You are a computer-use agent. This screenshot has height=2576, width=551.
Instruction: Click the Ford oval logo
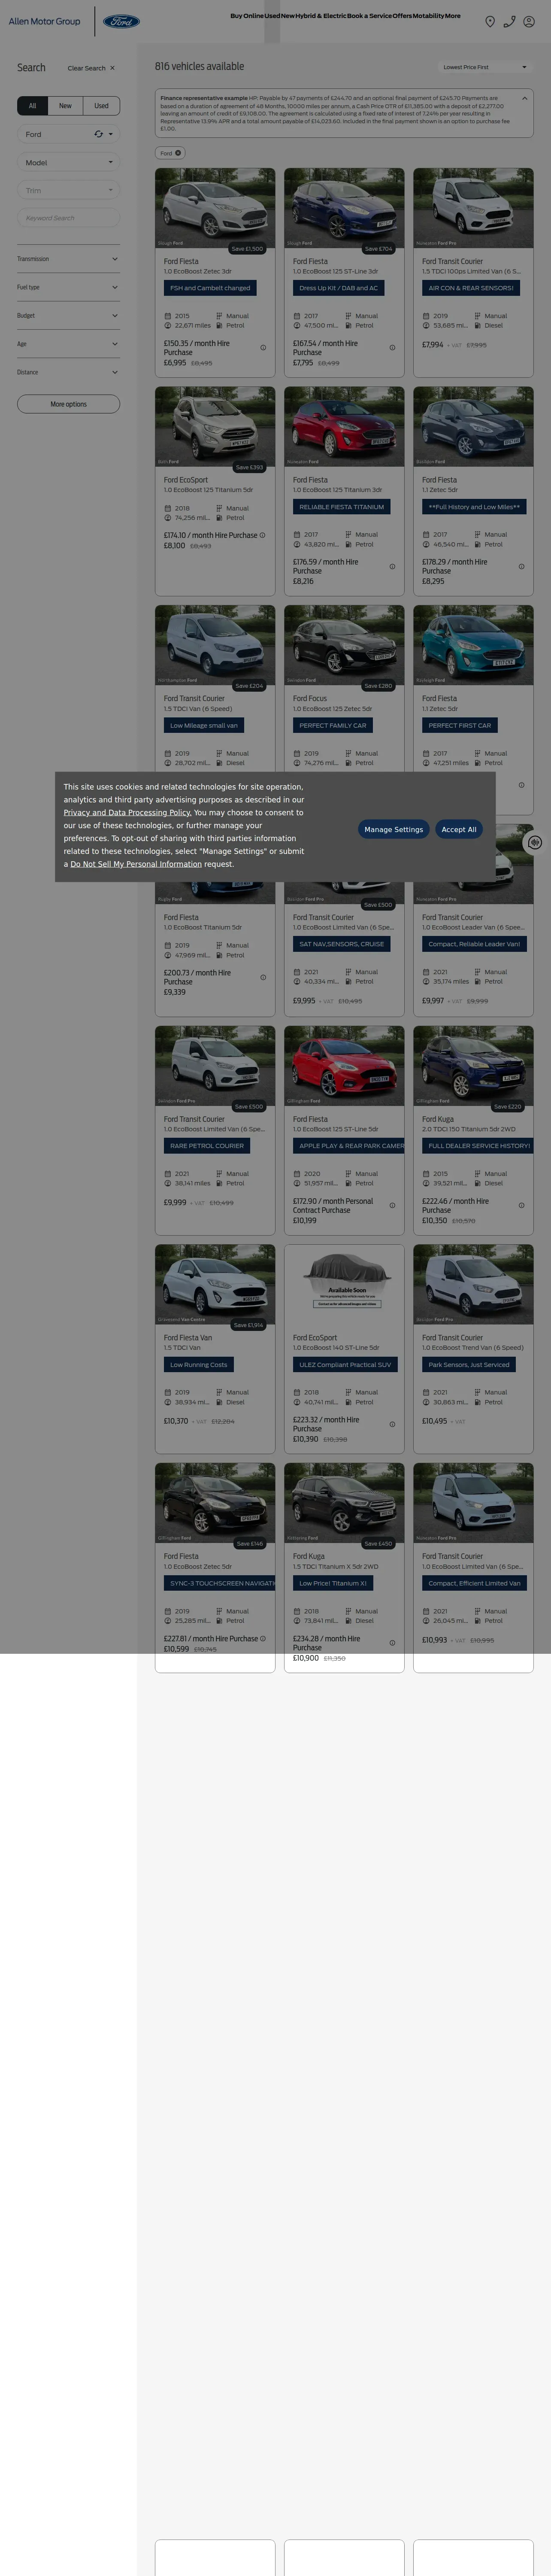pyautogui.click(x=122, y=21)
